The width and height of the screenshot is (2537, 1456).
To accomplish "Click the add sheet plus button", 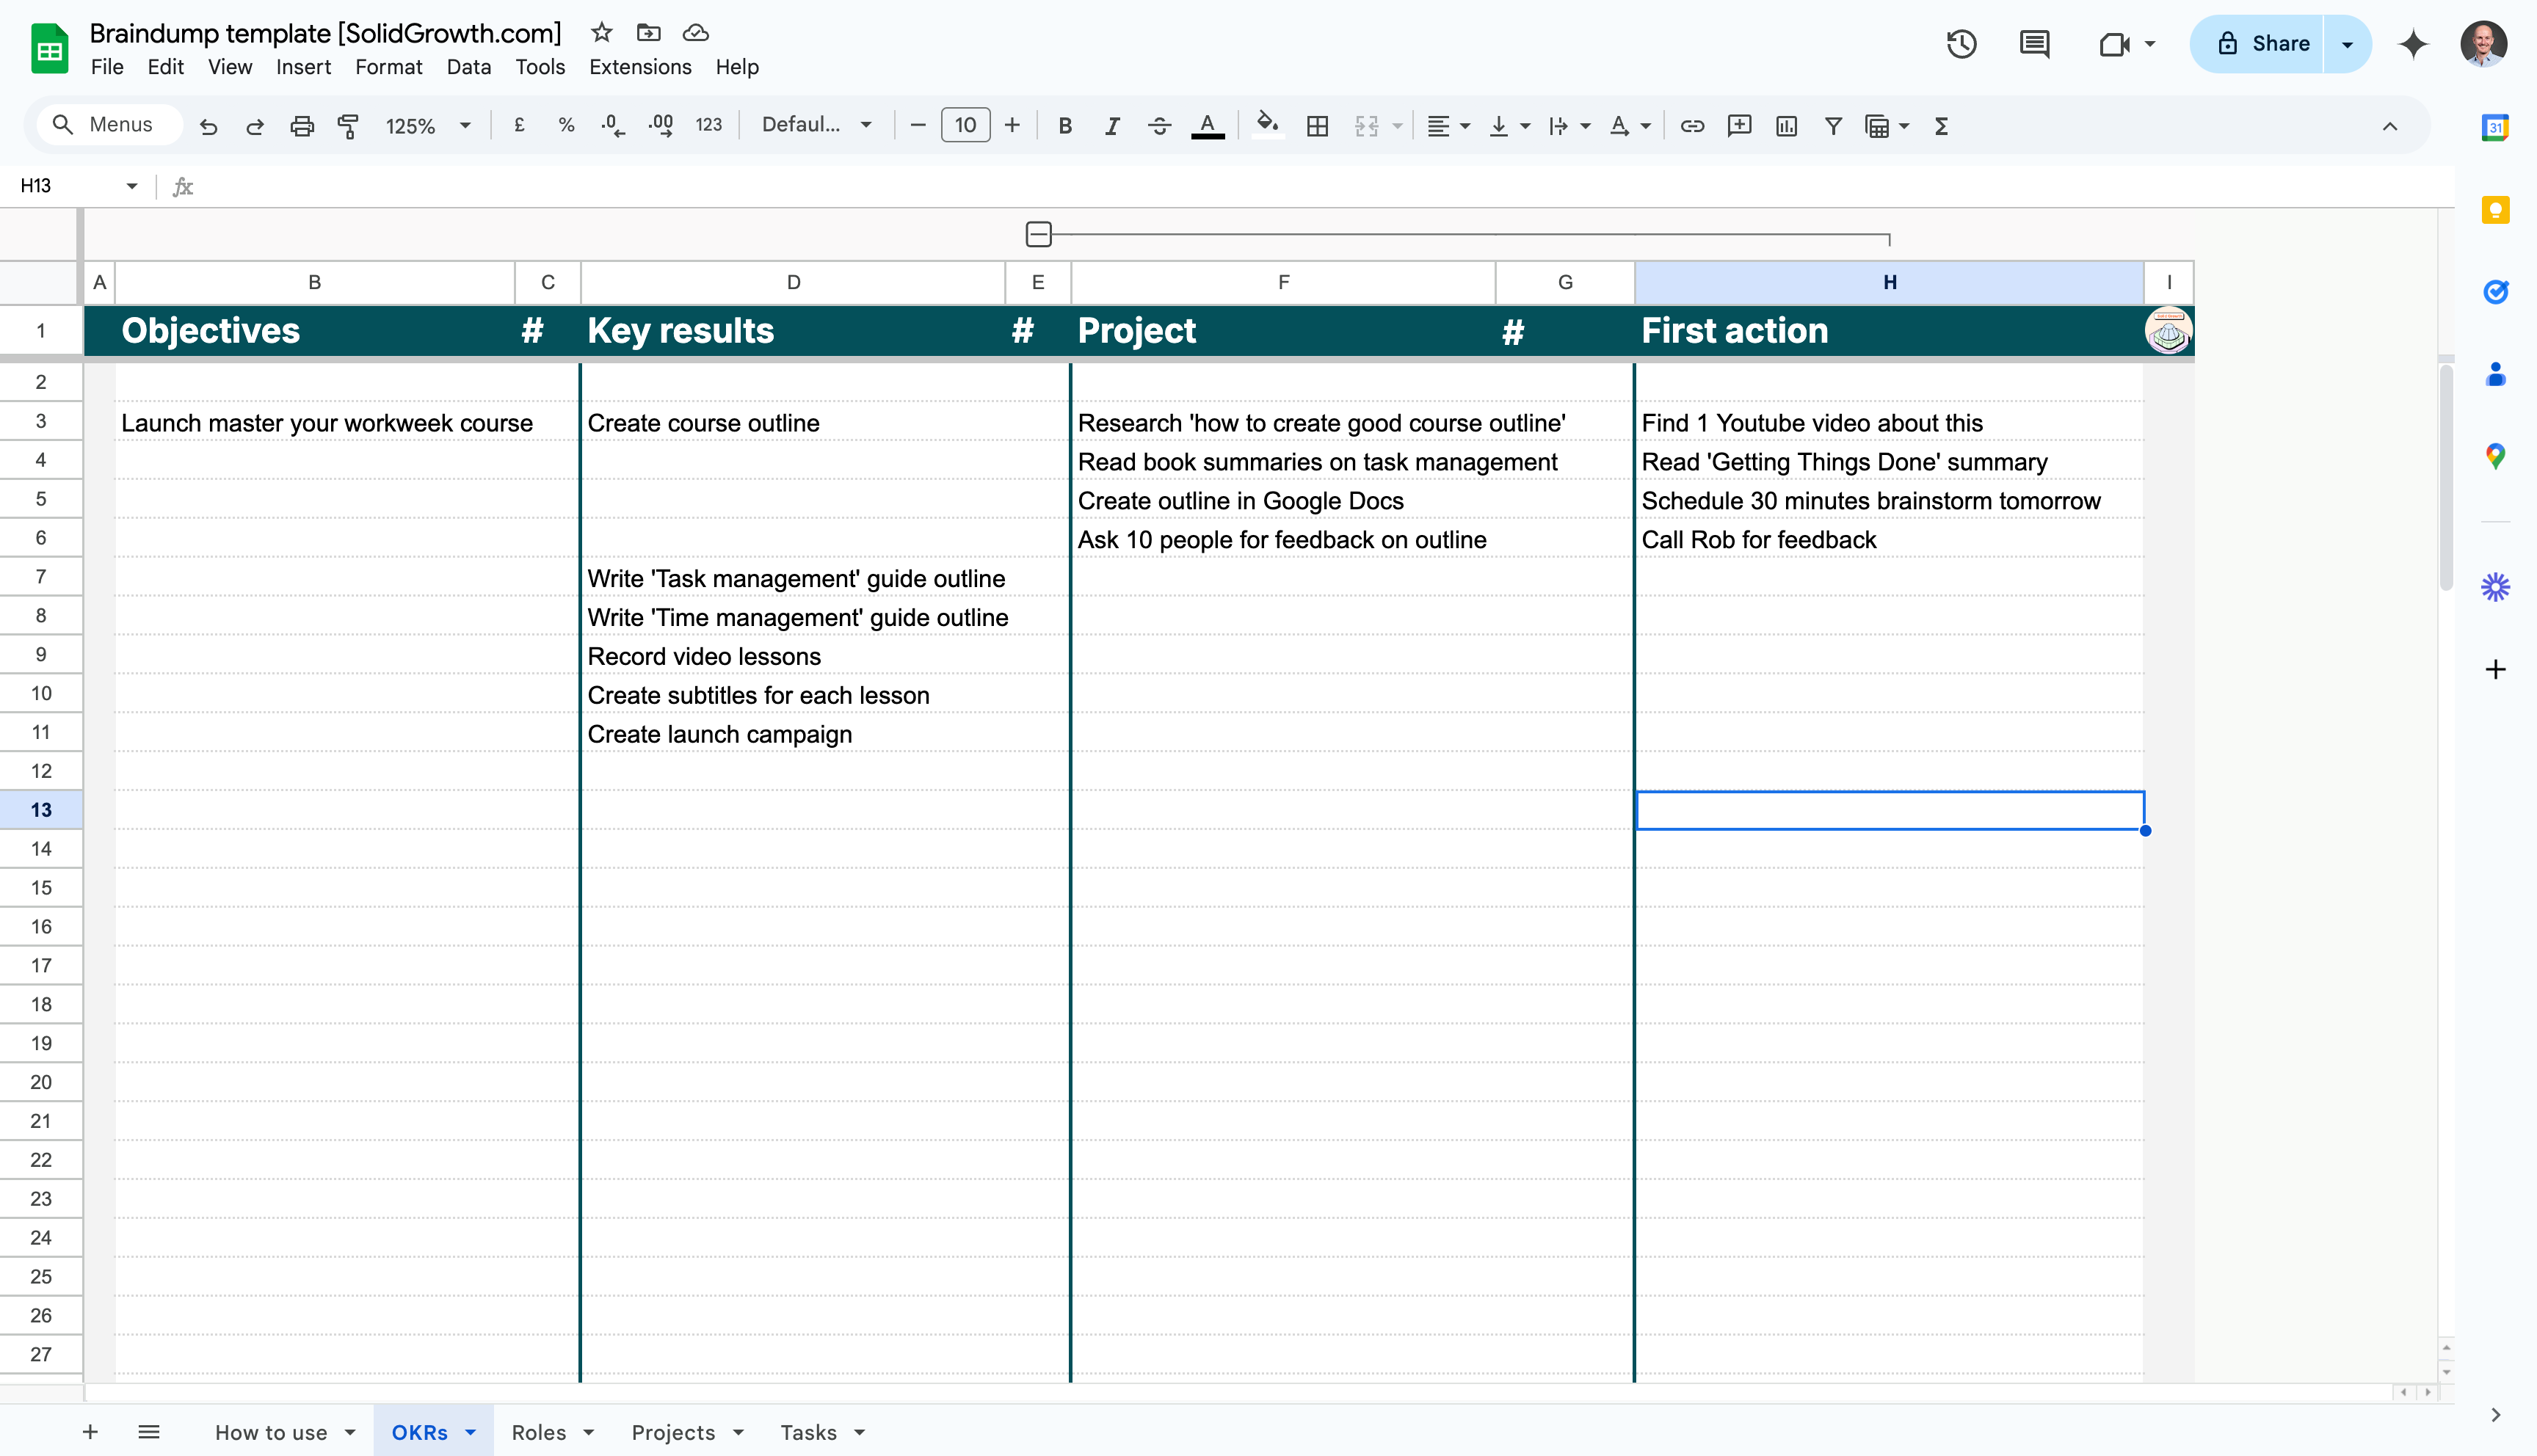I will pyautogui.click(x=90, y=1432).
